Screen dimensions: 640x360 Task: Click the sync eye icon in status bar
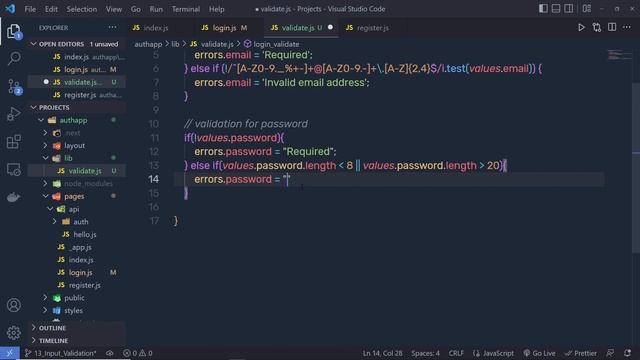pyautogui.click(x=110, y=353)
